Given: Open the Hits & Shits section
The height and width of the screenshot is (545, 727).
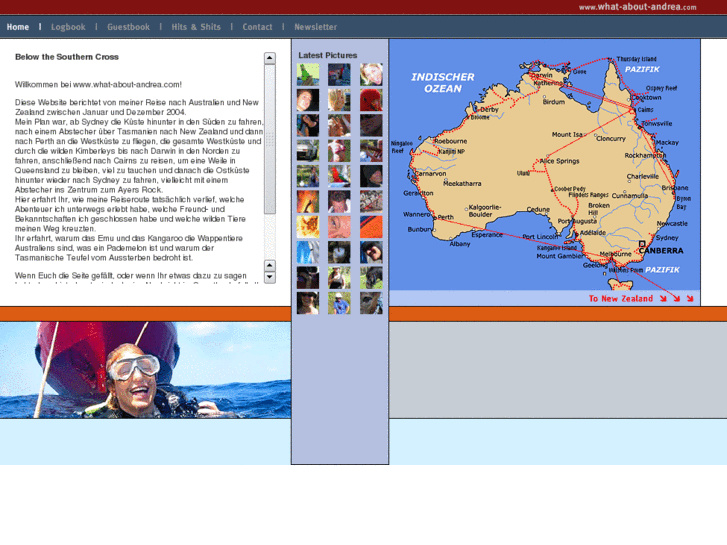Looking at the screenshot, I should point(196,27).
